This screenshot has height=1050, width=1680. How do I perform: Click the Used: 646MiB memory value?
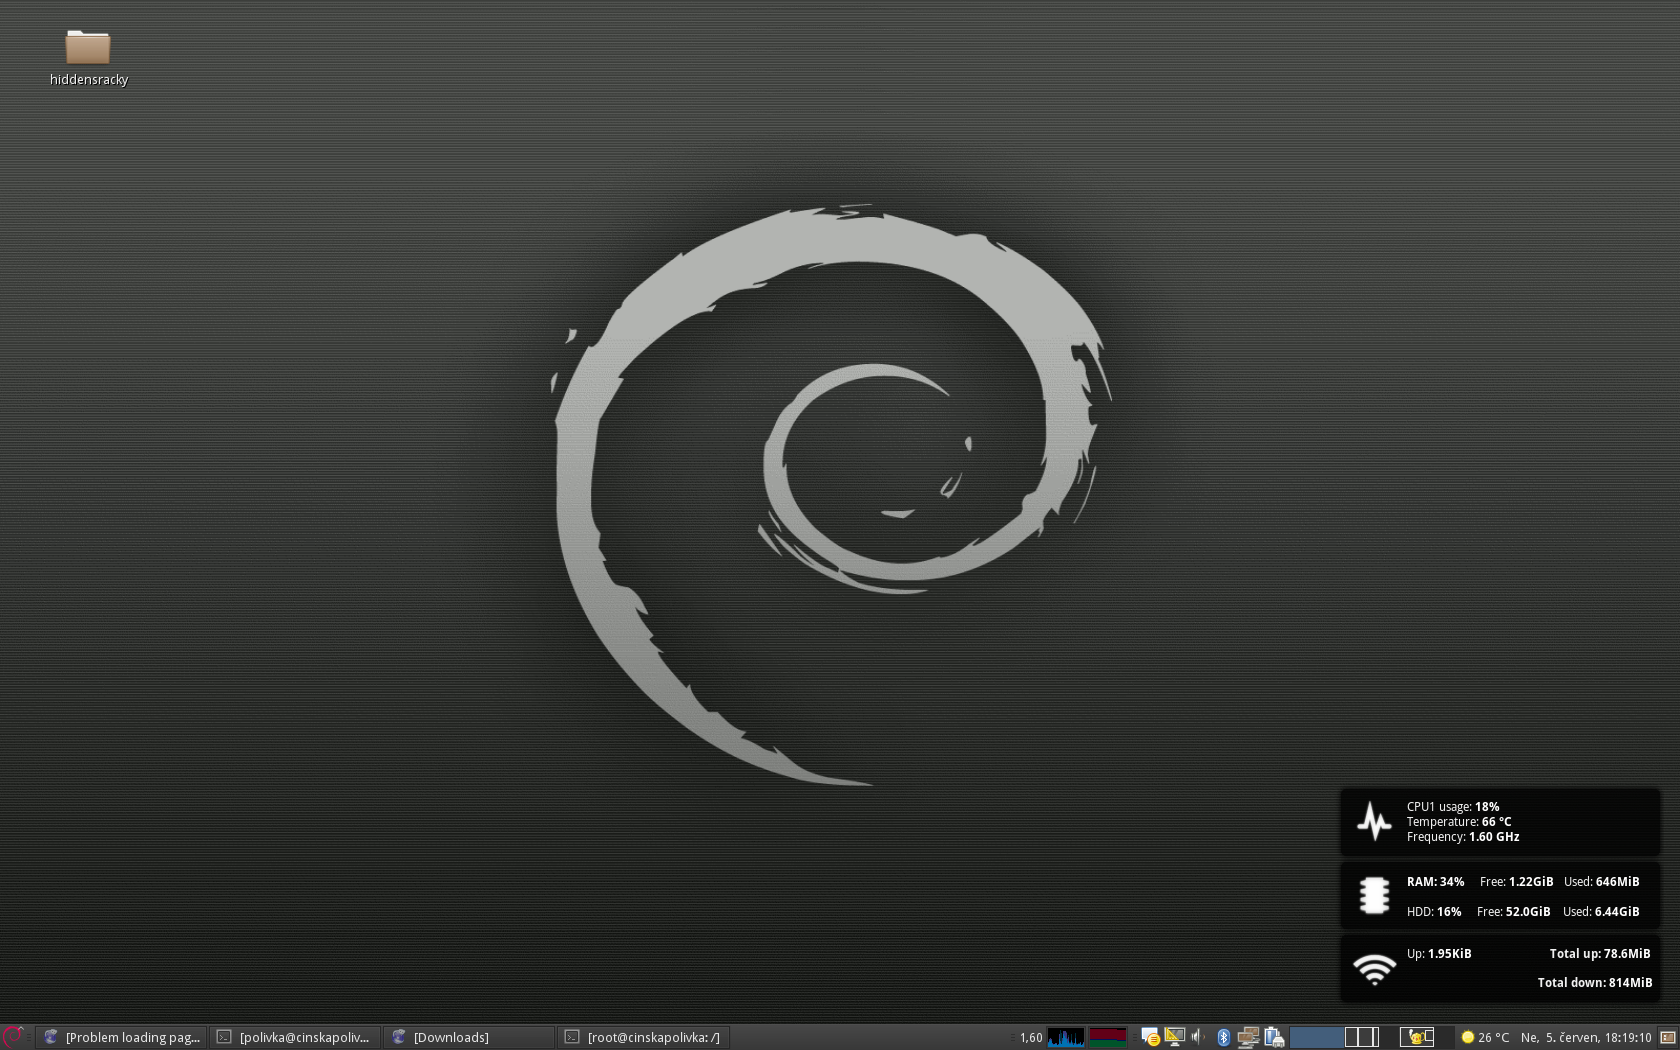click(1601, 882)
